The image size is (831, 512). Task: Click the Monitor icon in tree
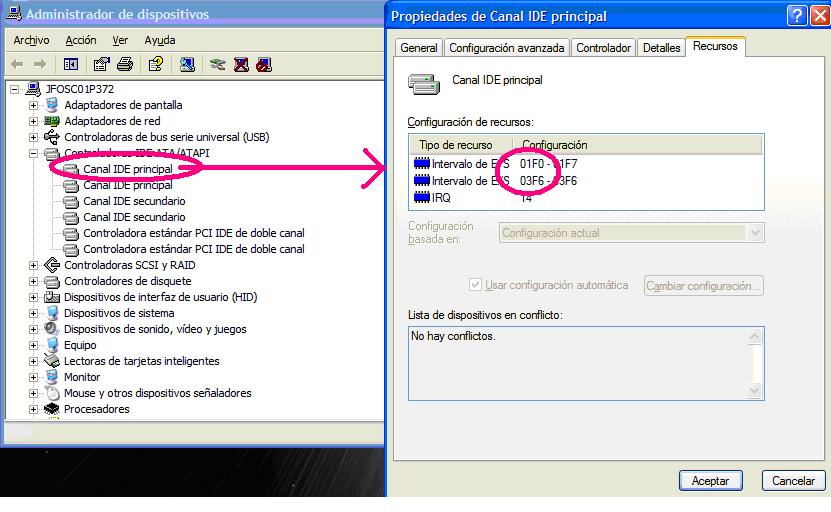point(52,377)
